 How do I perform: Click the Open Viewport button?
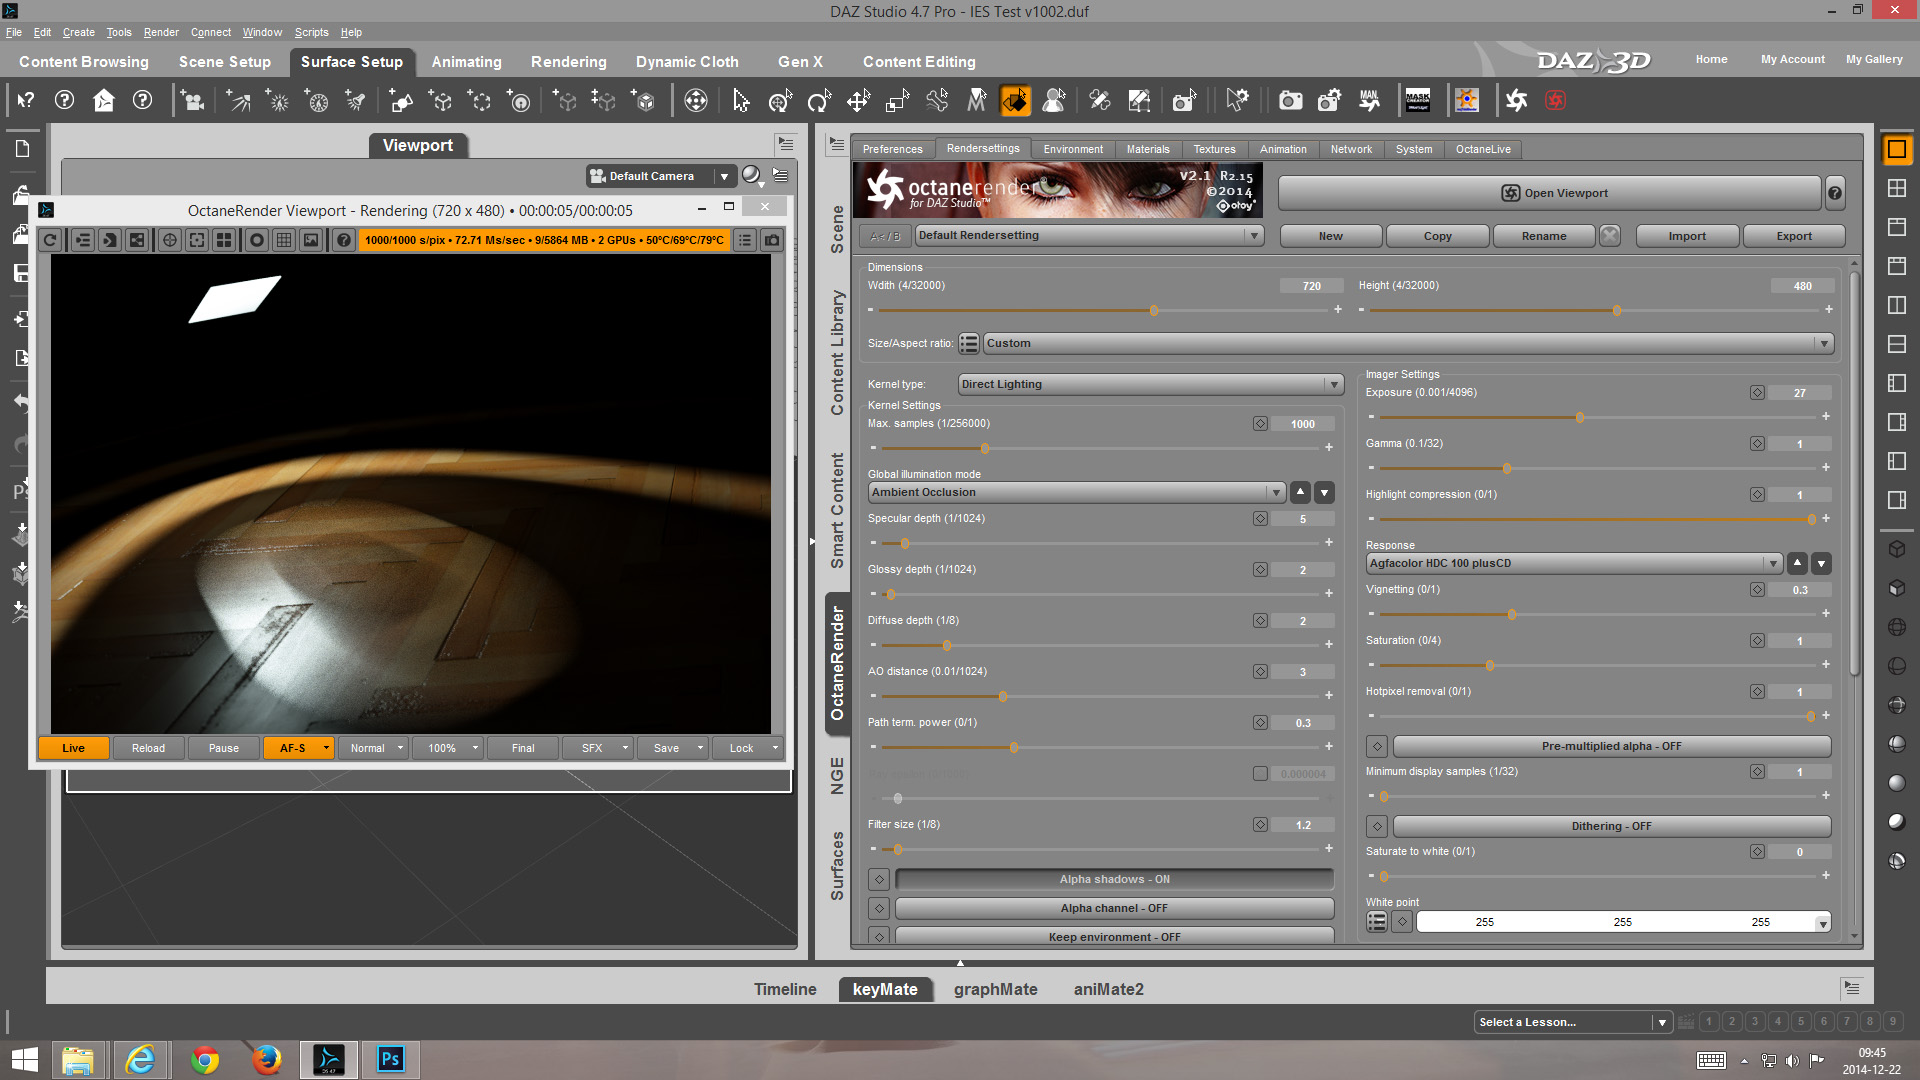tap(1550, 193)
